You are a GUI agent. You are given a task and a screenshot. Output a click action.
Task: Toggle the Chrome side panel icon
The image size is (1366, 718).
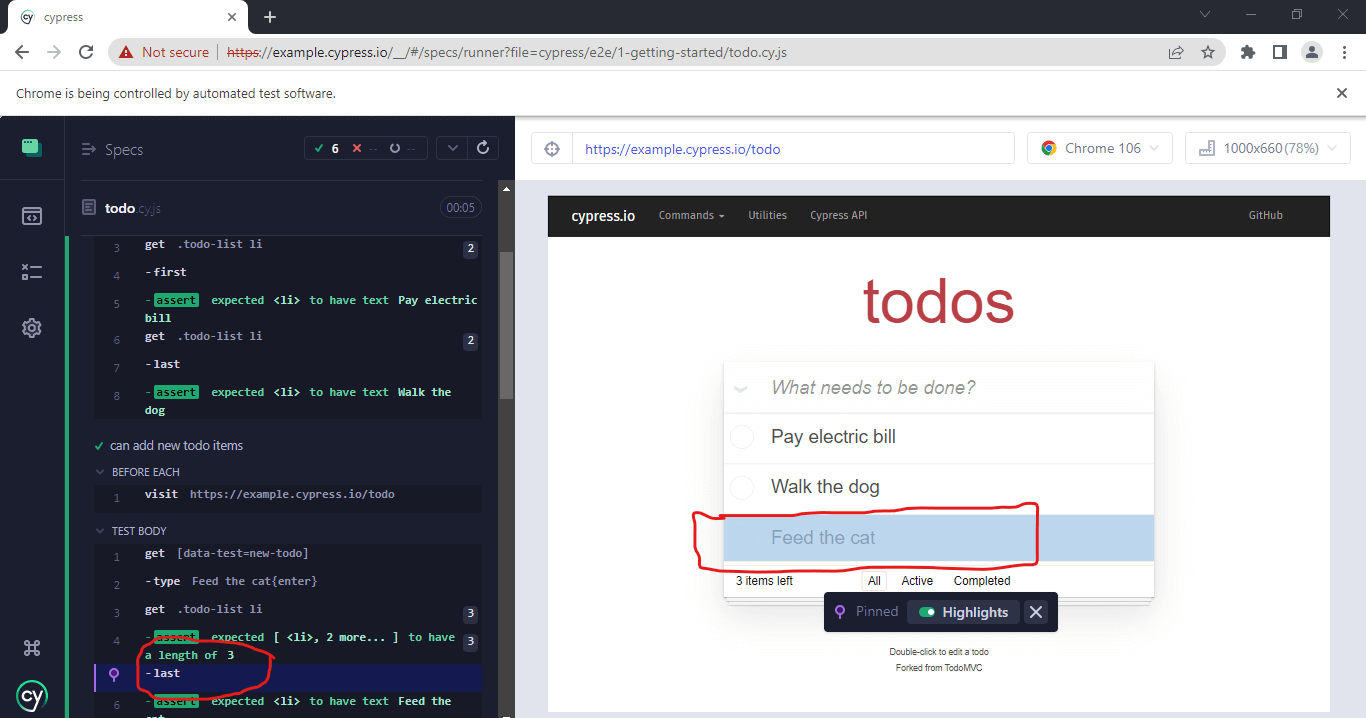[x=1279, y=52]
